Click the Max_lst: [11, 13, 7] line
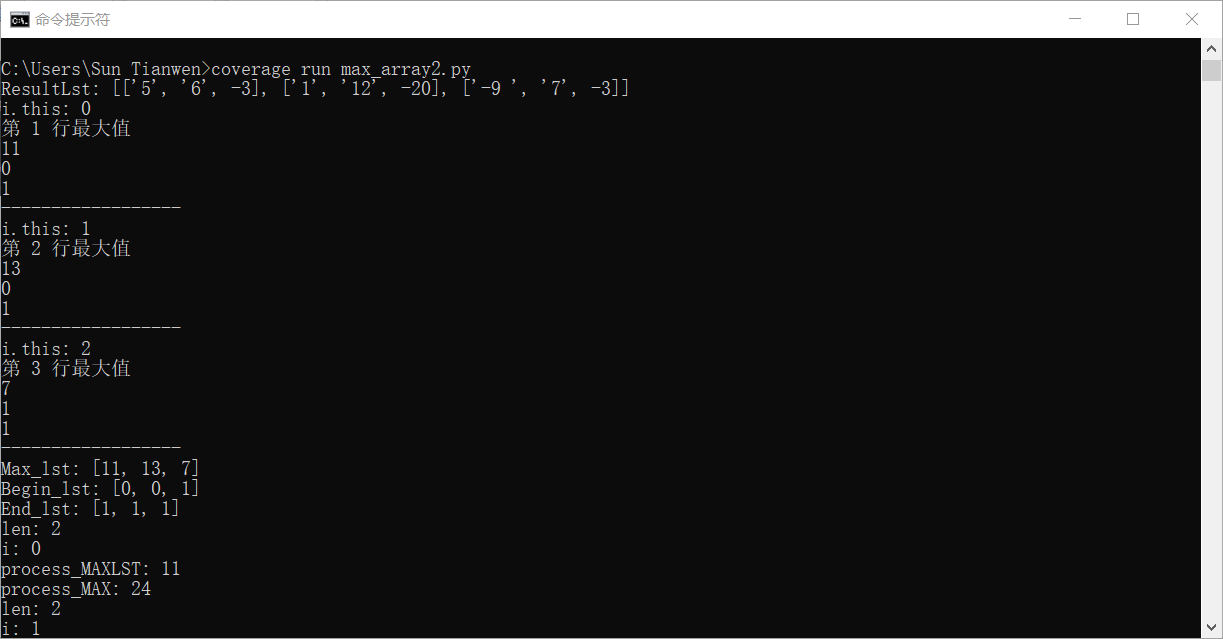This screenshot has height=639, width=1223. tap(101, 469)
